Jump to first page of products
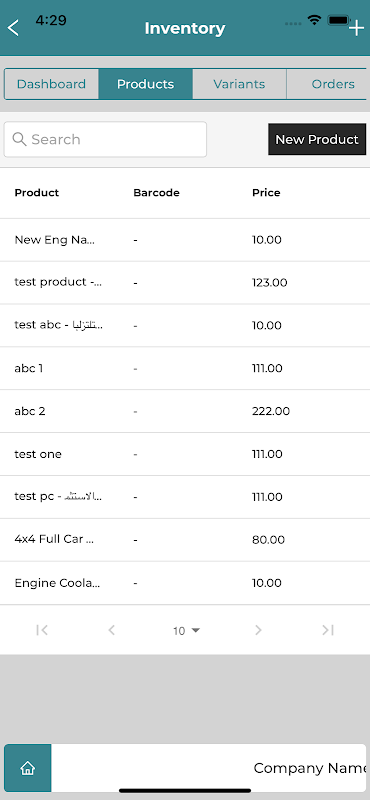The image size is (370, 800). (x=42, y=631)
